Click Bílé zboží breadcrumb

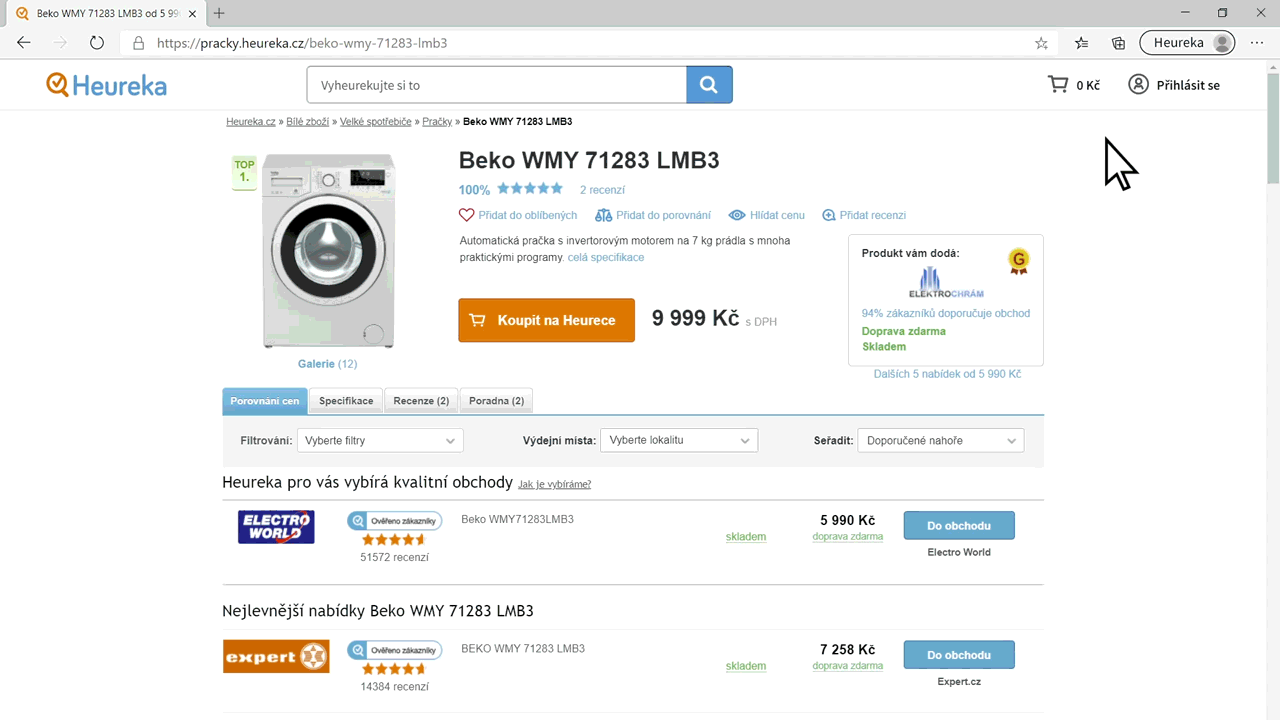[307, 121]
